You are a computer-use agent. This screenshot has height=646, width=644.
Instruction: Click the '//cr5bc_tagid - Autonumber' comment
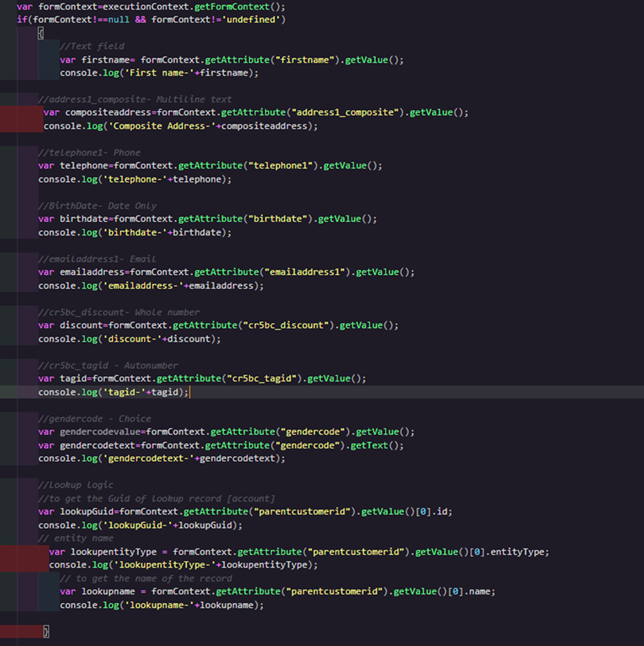click(x=108, y=365)
